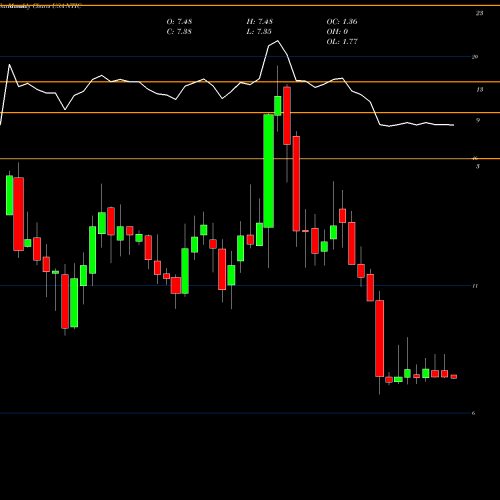Click the tallest green candlestick body
The image size is (500, 500).
tap(269, 171)
